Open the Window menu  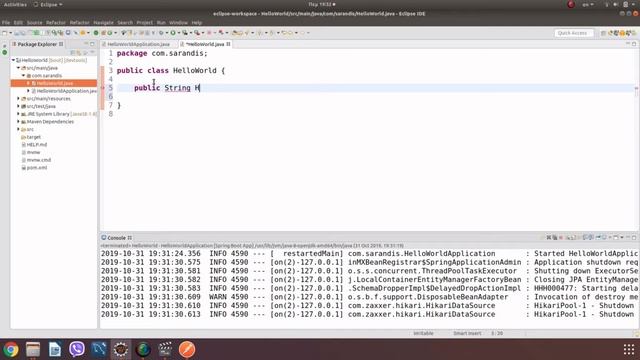[178, 22]
